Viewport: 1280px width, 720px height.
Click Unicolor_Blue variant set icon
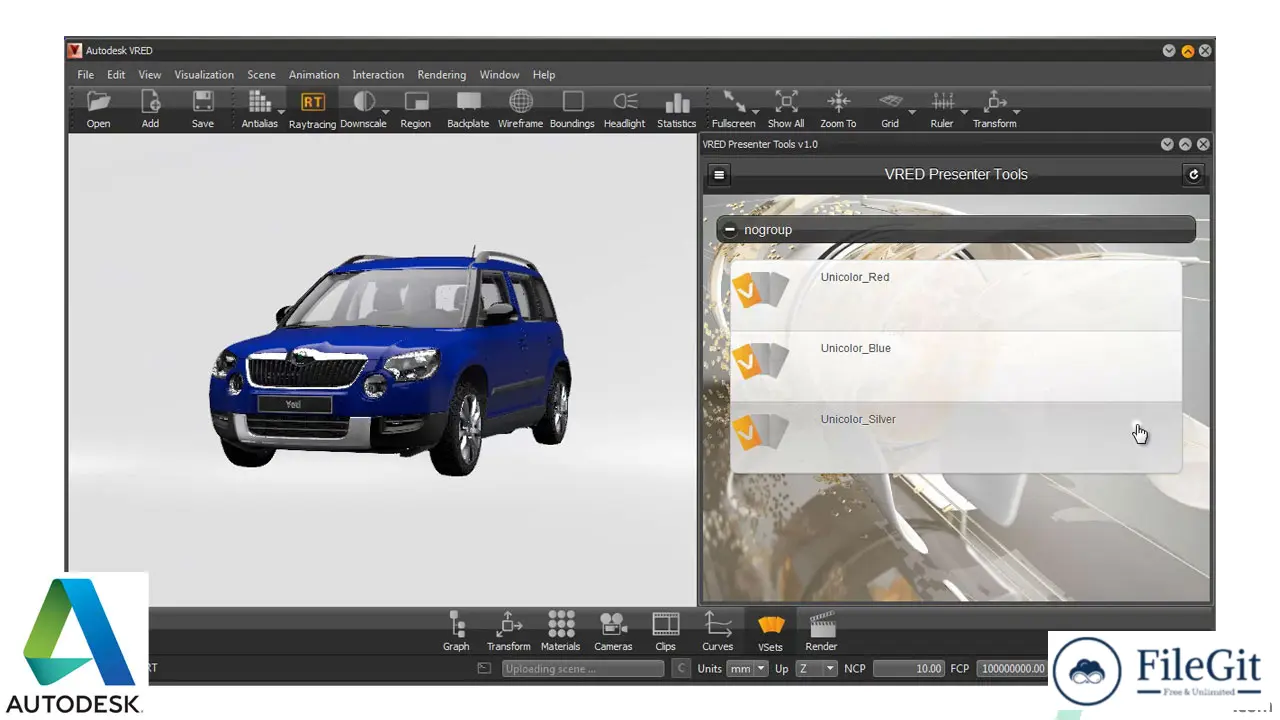click(x=761, y=362)
